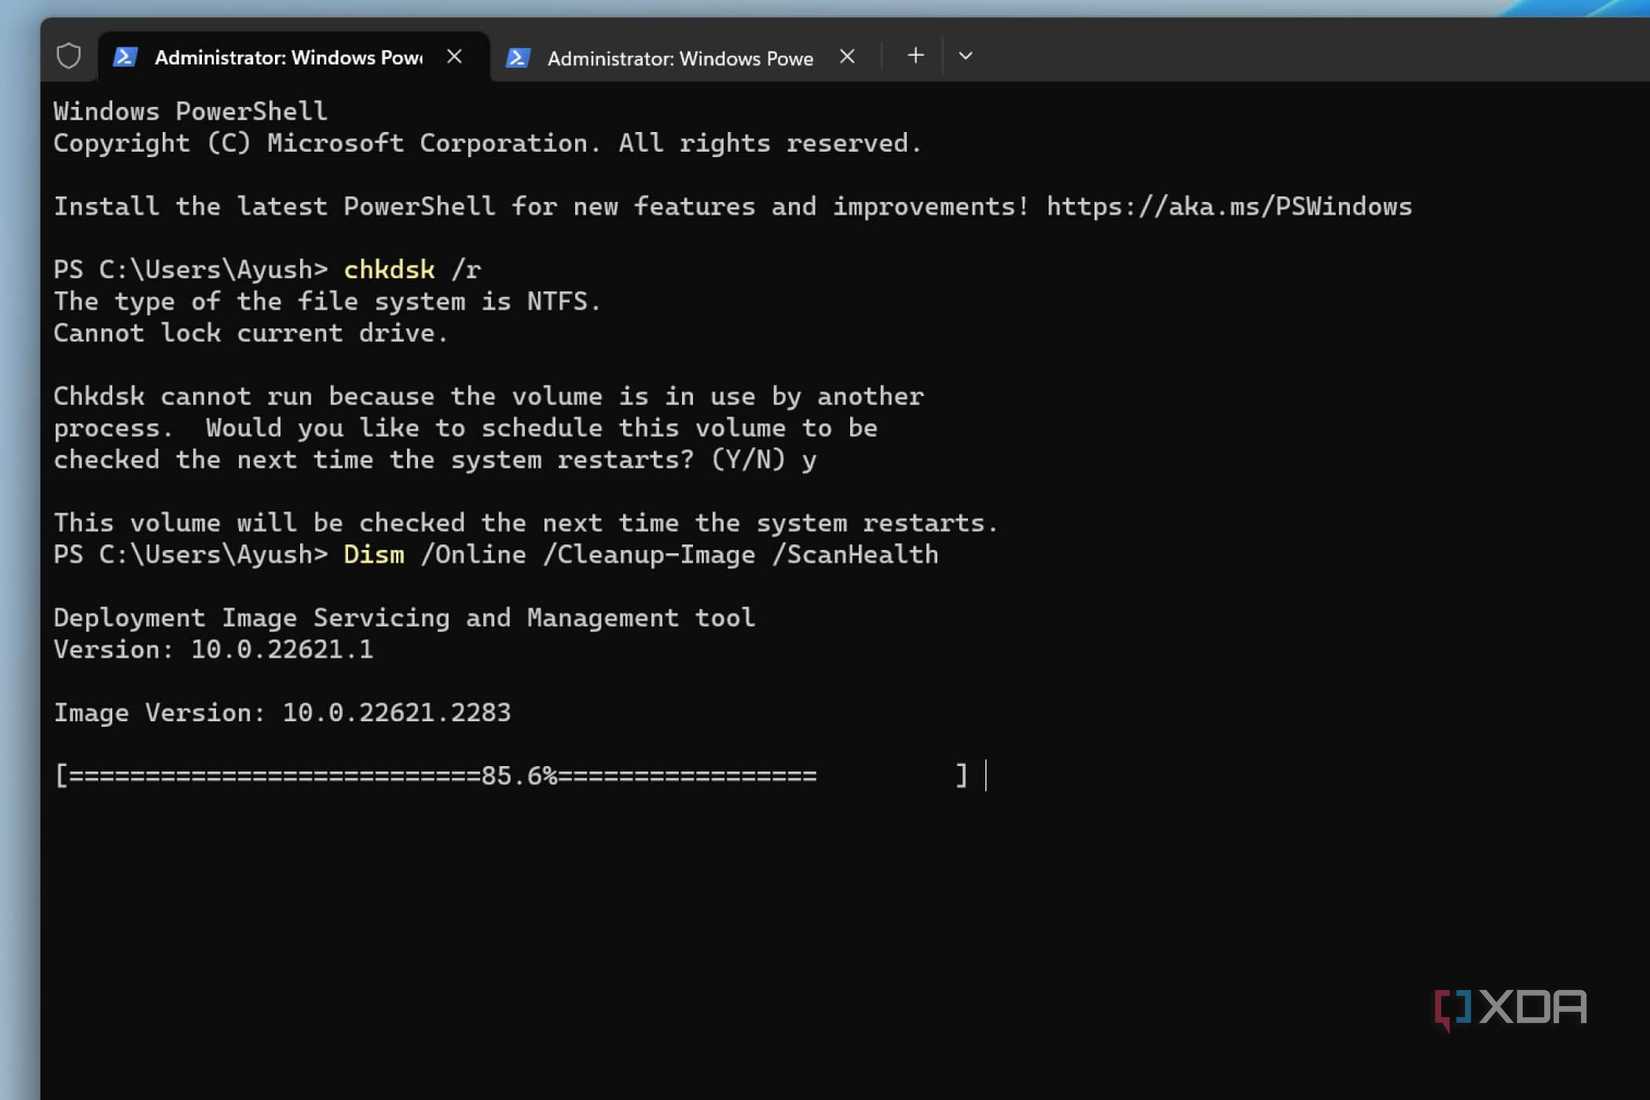Screen dimensions: 1650x1100
Task: Click the Cannot lock current drive message
Action: pos(251,333)
